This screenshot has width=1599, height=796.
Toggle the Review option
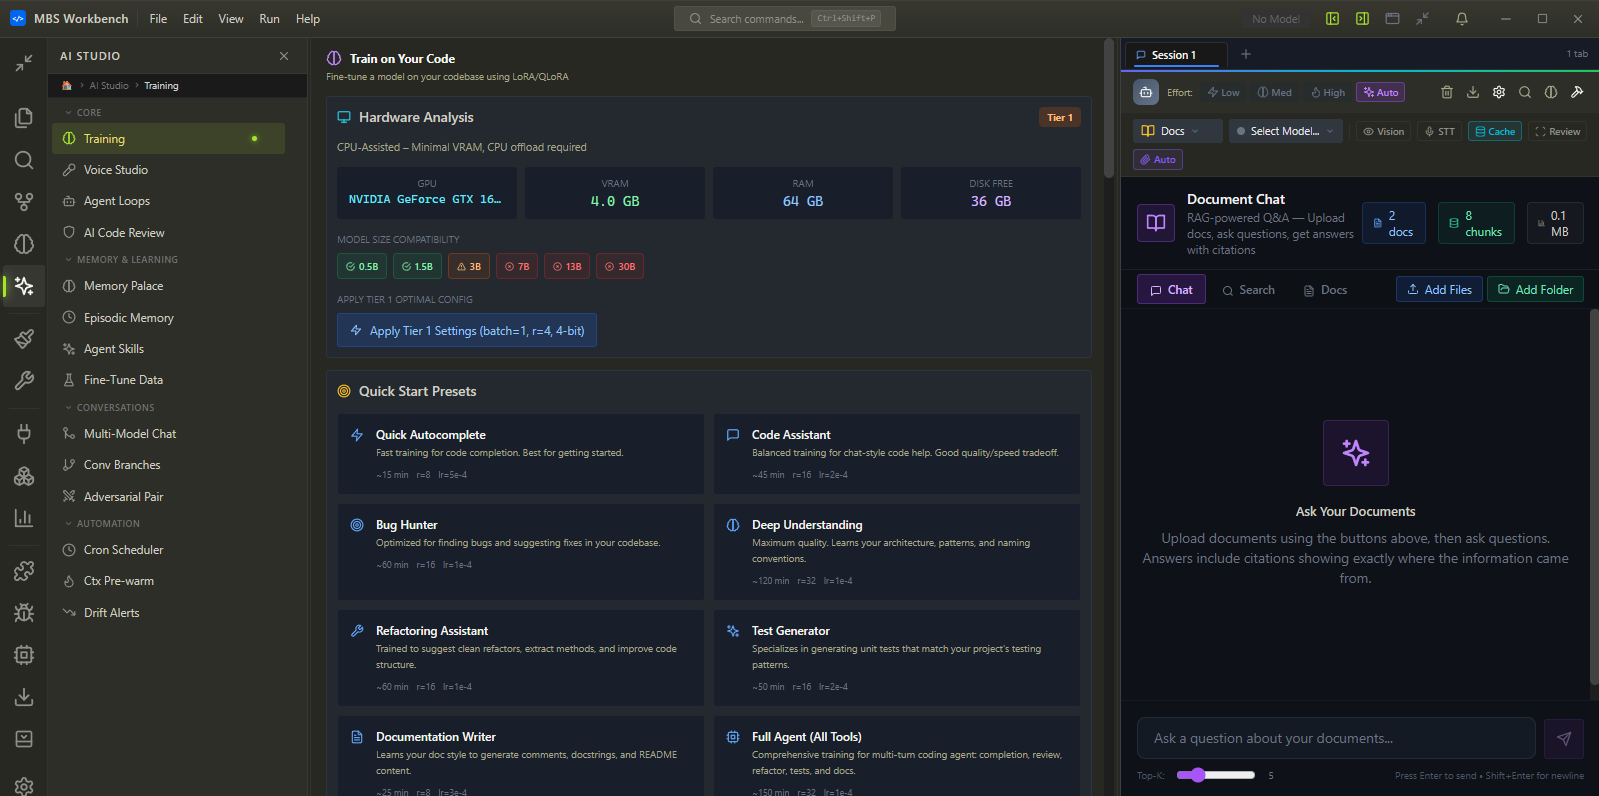click(1558, 131)
